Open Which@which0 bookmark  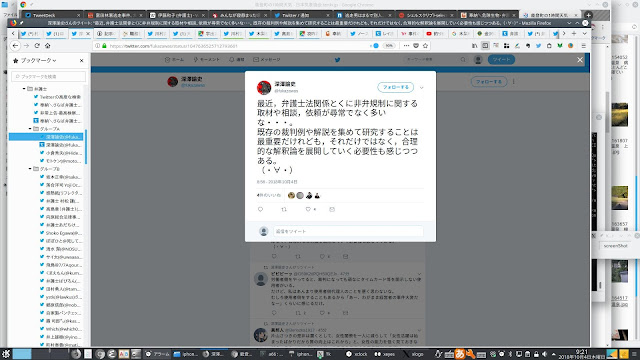[60, 329]
